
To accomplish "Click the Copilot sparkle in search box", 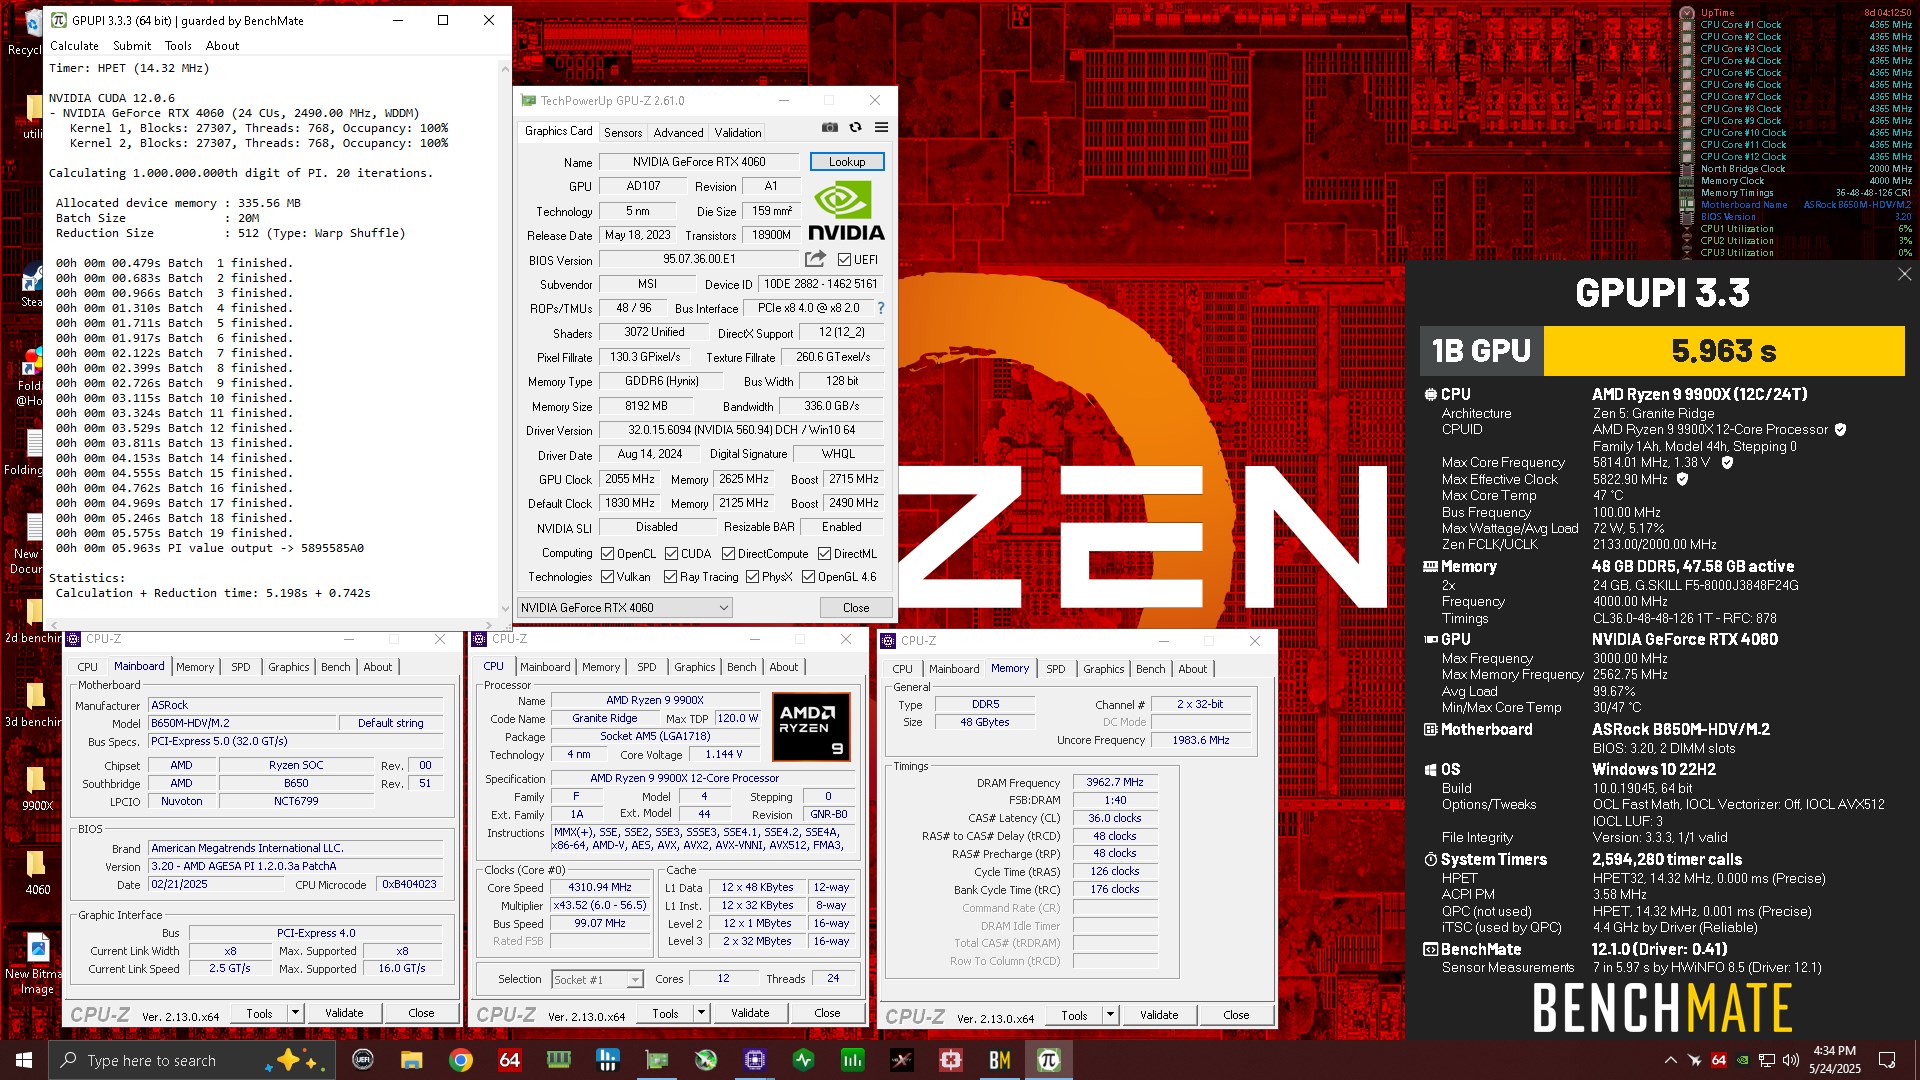I will click(x=297, y=1060).
